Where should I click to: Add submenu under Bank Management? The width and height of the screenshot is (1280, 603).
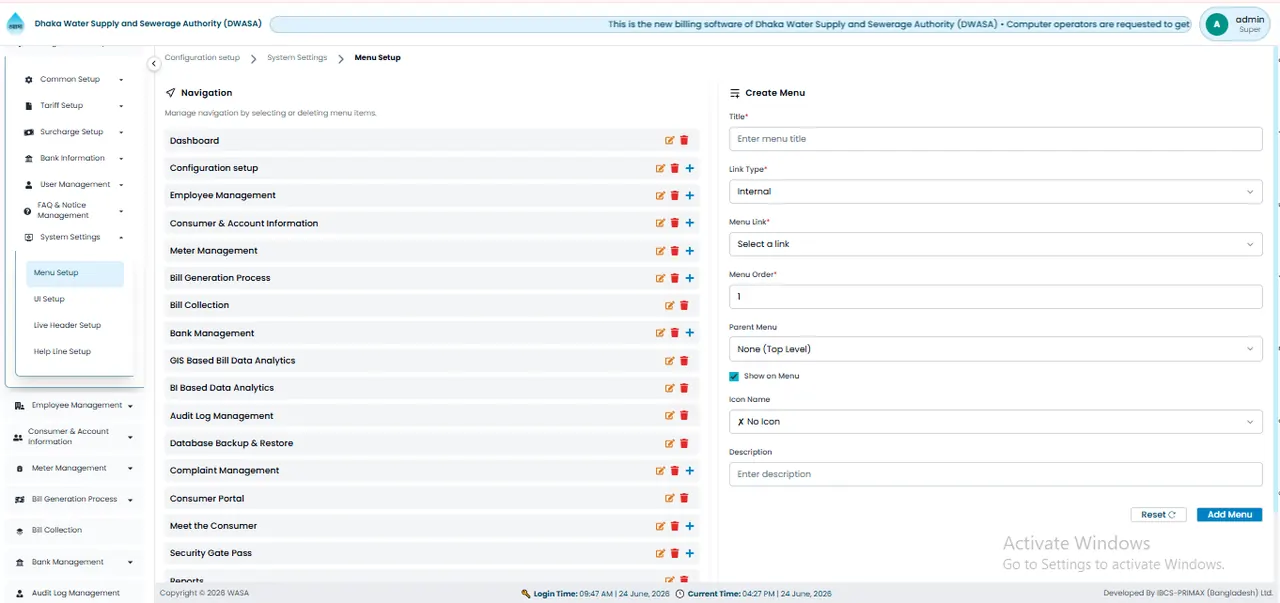point(690,333)
